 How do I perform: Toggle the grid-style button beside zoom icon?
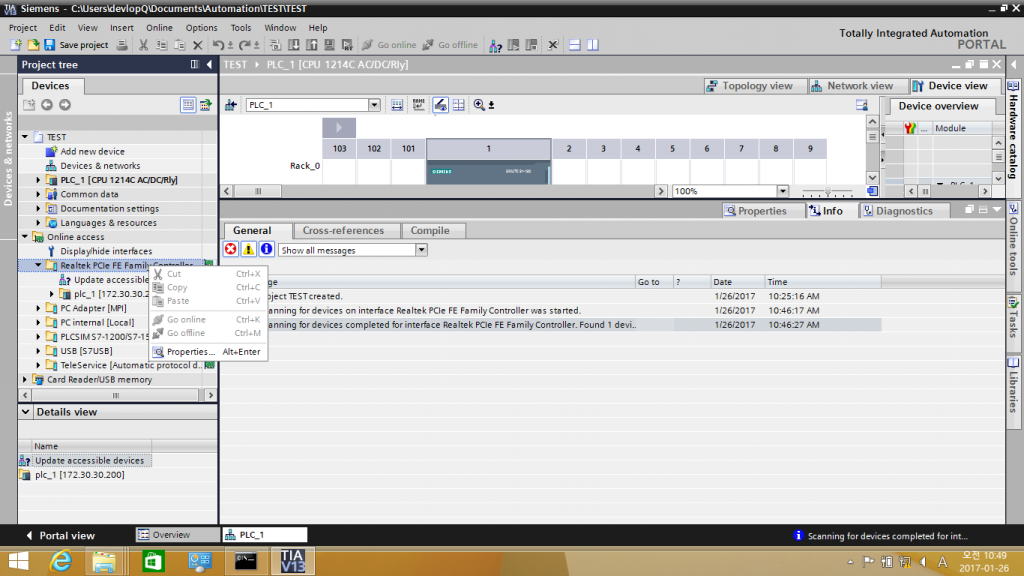tap(458, 105)
